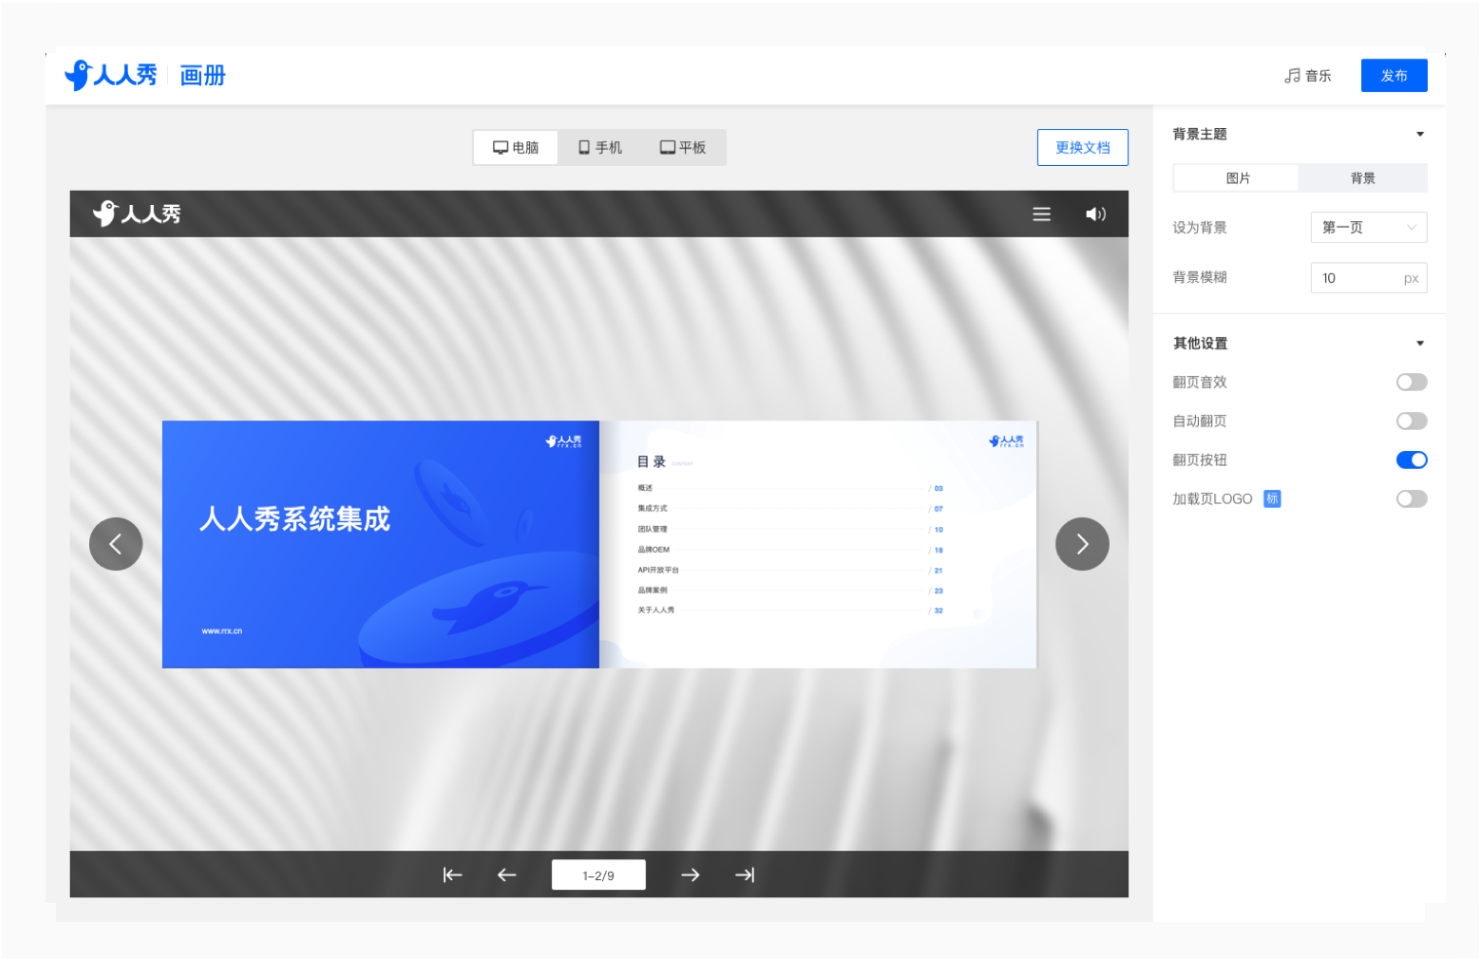The image size is (1480, 961).
Task: Click the blue 标 badge beside 加载页LOGO
Action: [1272, 499]
